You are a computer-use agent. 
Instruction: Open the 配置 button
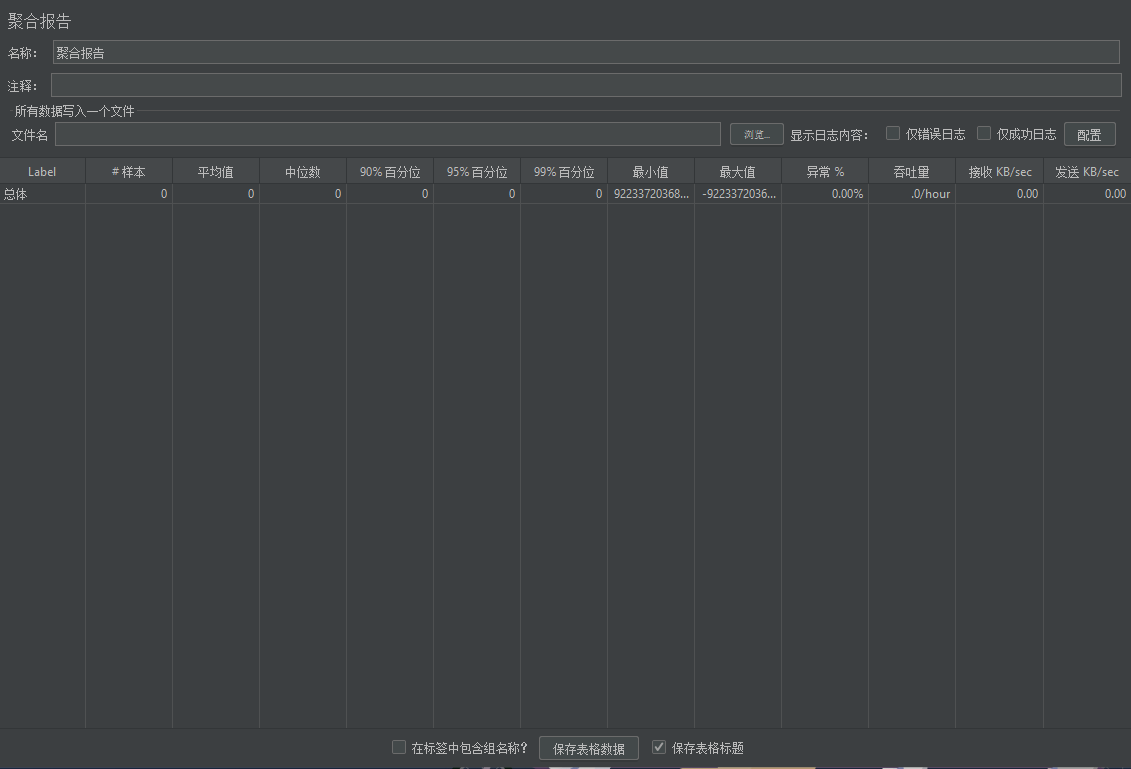click(x=1089, y=134)
